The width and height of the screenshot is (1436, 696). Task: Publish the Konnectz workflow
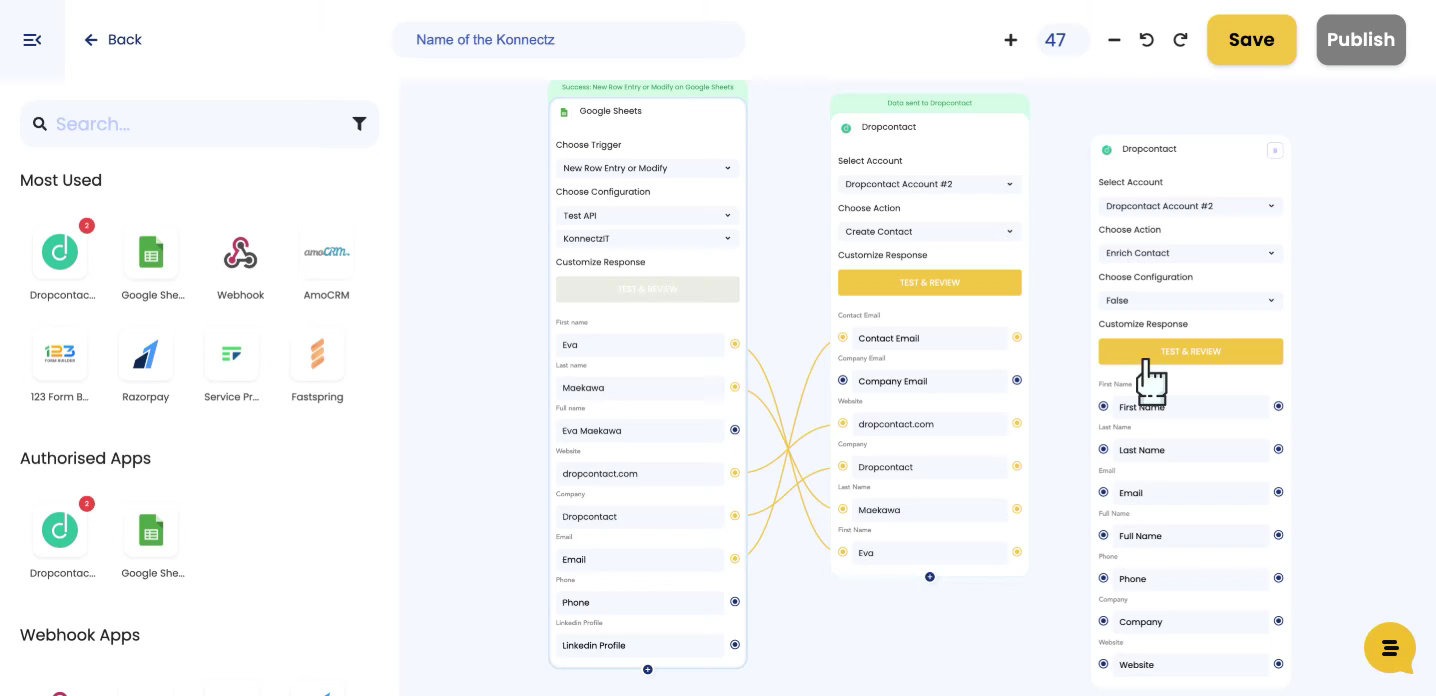click(1361, 40)
